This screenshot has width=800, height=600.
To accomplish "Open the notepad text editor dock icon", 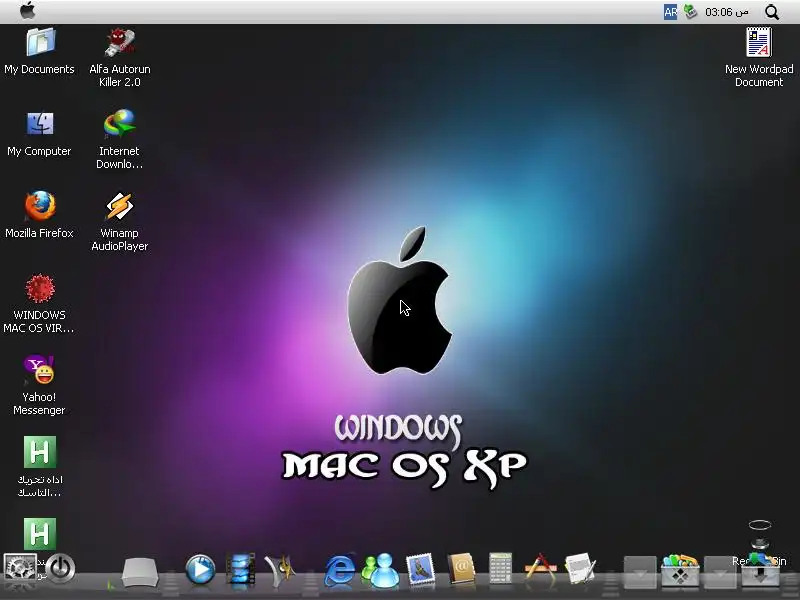I will click(580, 568).
